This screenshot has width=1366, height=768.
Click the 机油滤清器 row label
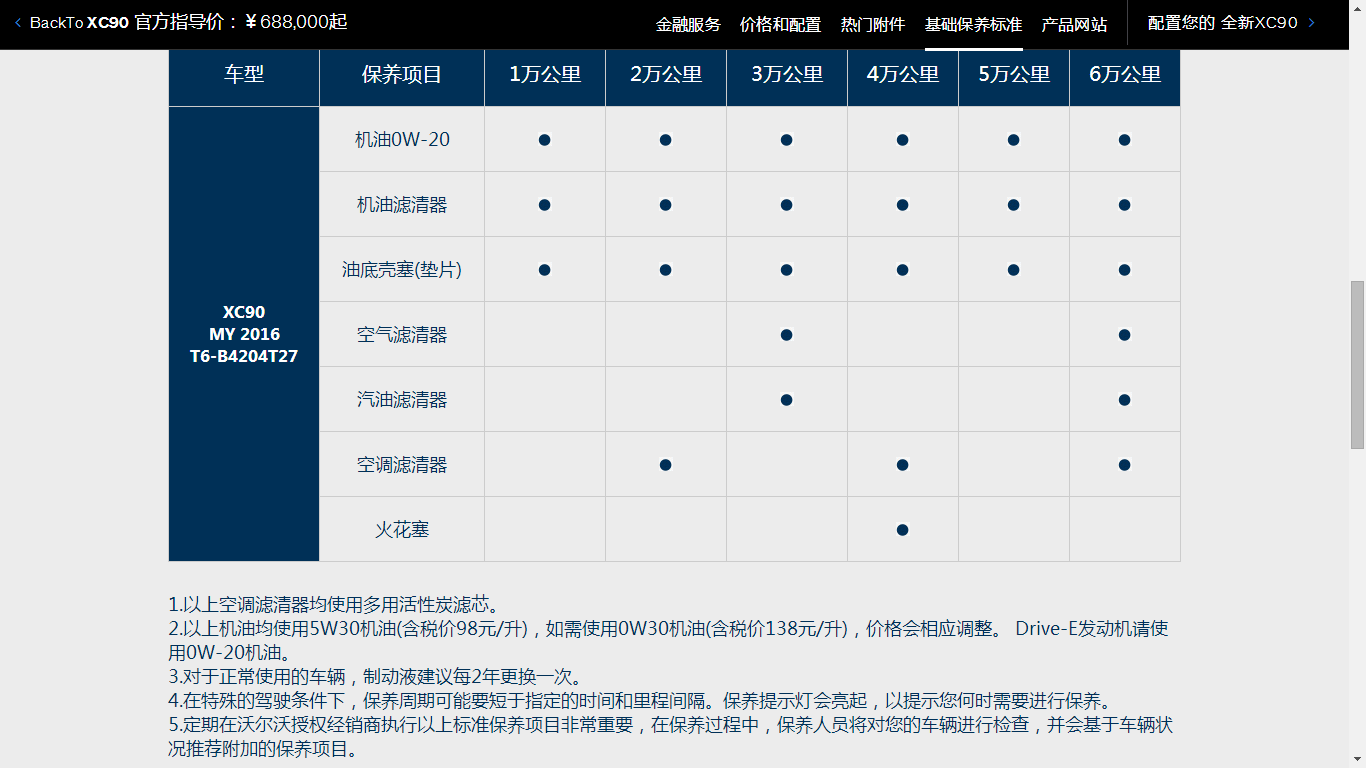click(x=402, y=205)
